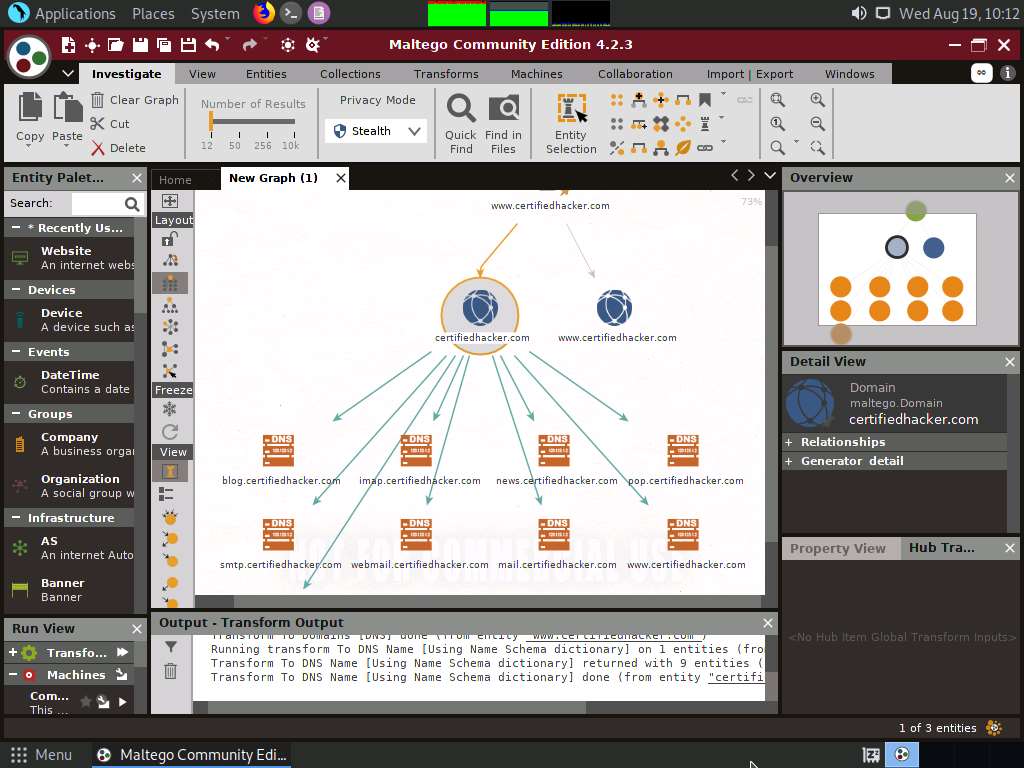Click the Undo arrow icon
This screenshot has height=768, width=1024.
point(212,44)
